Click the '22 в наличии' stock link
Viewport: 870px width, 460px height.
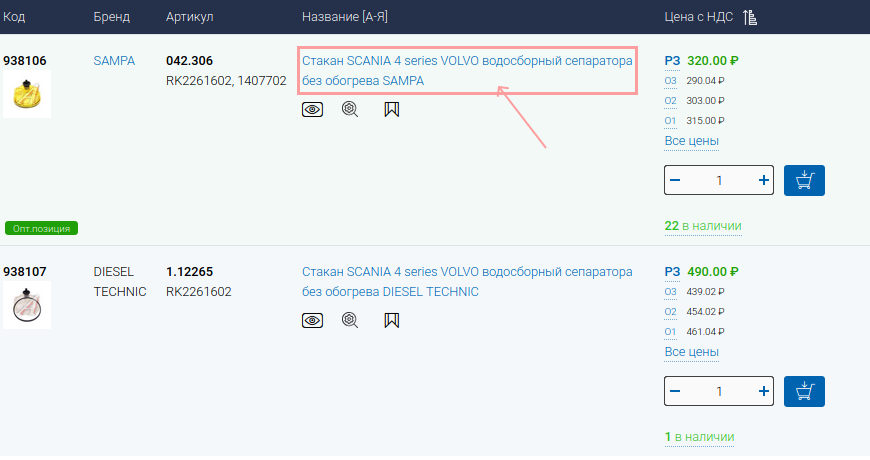[x=703, y=226]
